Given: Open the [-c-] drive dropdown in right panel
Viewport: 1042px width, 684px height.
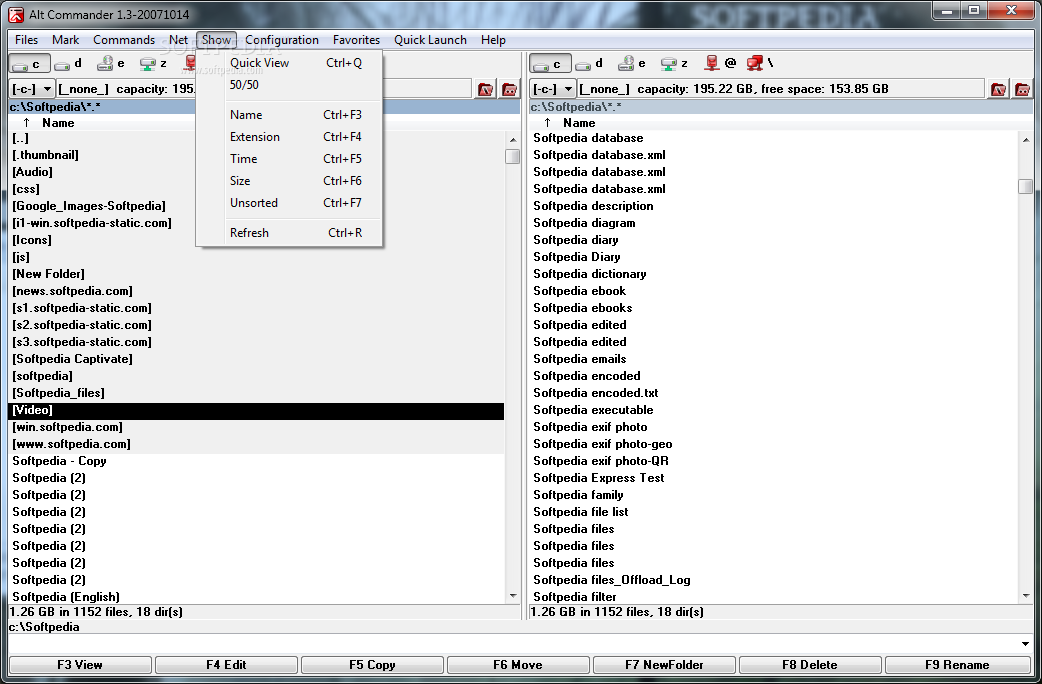Looking at the screenshot, I should coord(553,89).
